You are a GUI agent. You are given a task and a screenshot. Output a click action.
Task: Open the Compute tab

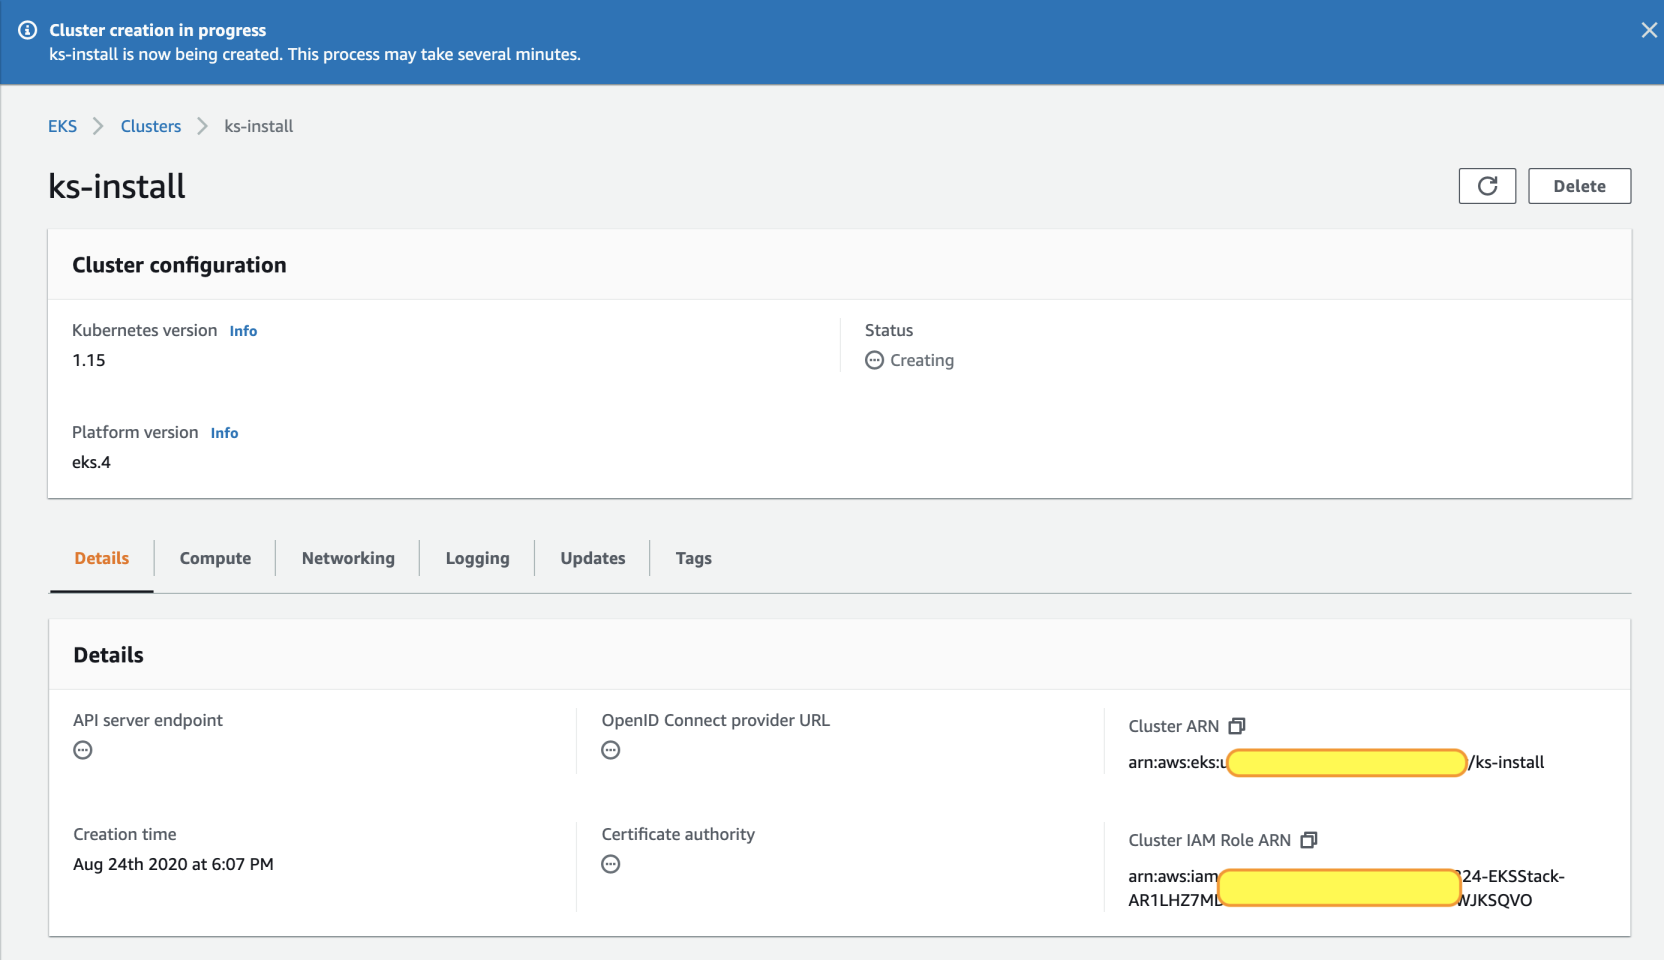pos(215,558)
